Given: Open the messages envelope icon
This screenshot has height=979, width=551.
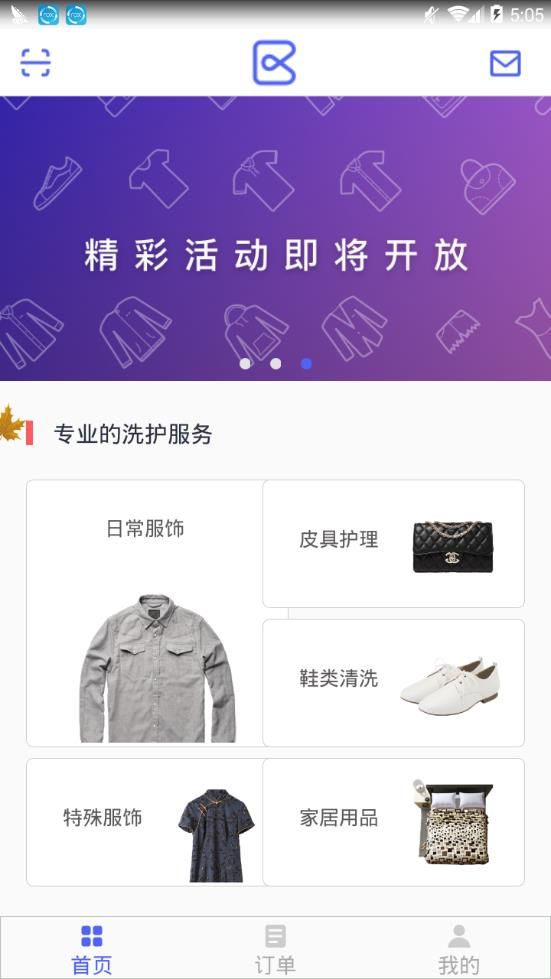Looking at the screenshot, I should point(505,63).
